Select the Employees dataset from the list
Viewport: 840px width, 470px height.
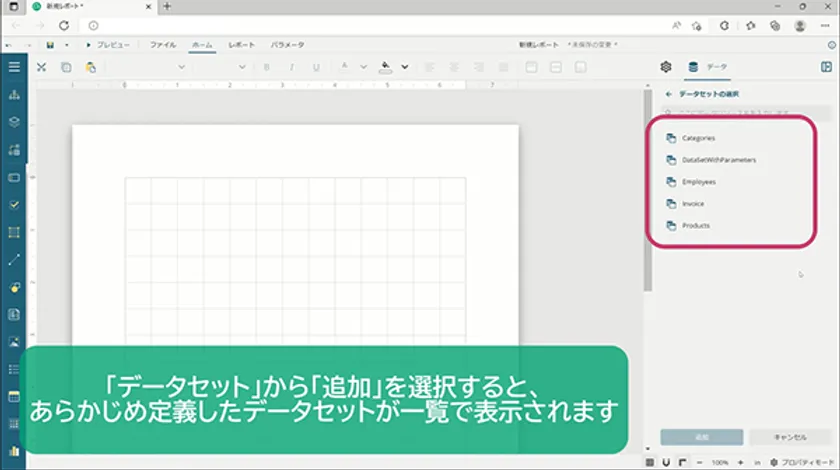tap(698, 182)
